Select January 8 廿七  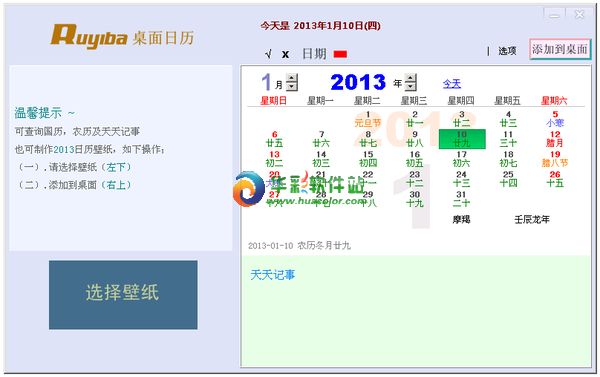point(368,139)
